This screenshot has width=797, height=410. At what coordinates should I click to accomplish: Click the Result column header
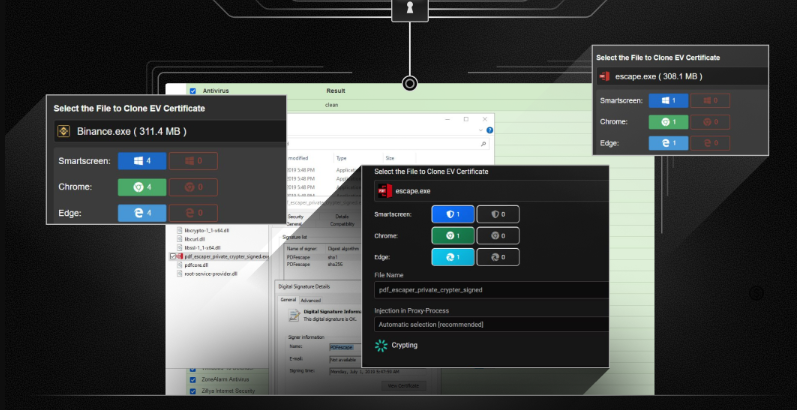coord(335,91)
